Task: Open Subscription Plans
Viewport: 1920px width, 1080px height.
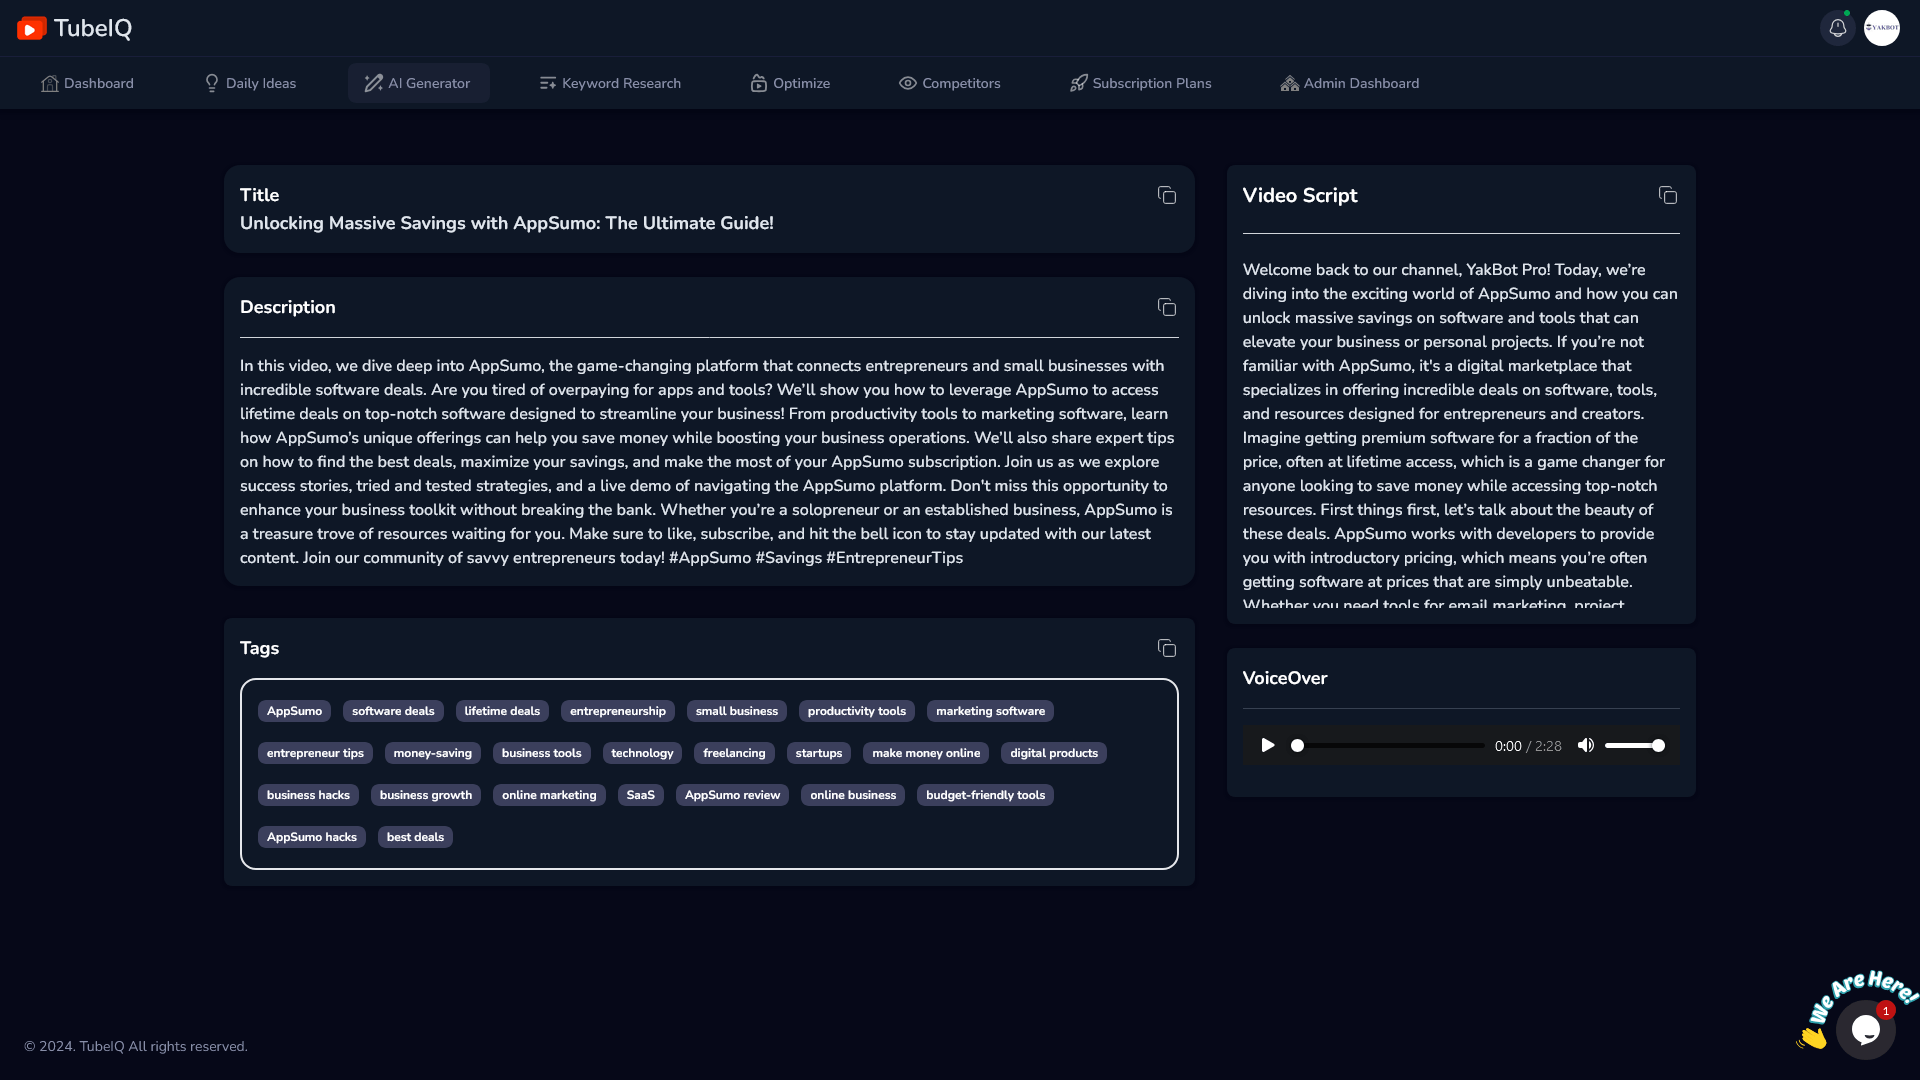Action: (x=1140, y=83)
